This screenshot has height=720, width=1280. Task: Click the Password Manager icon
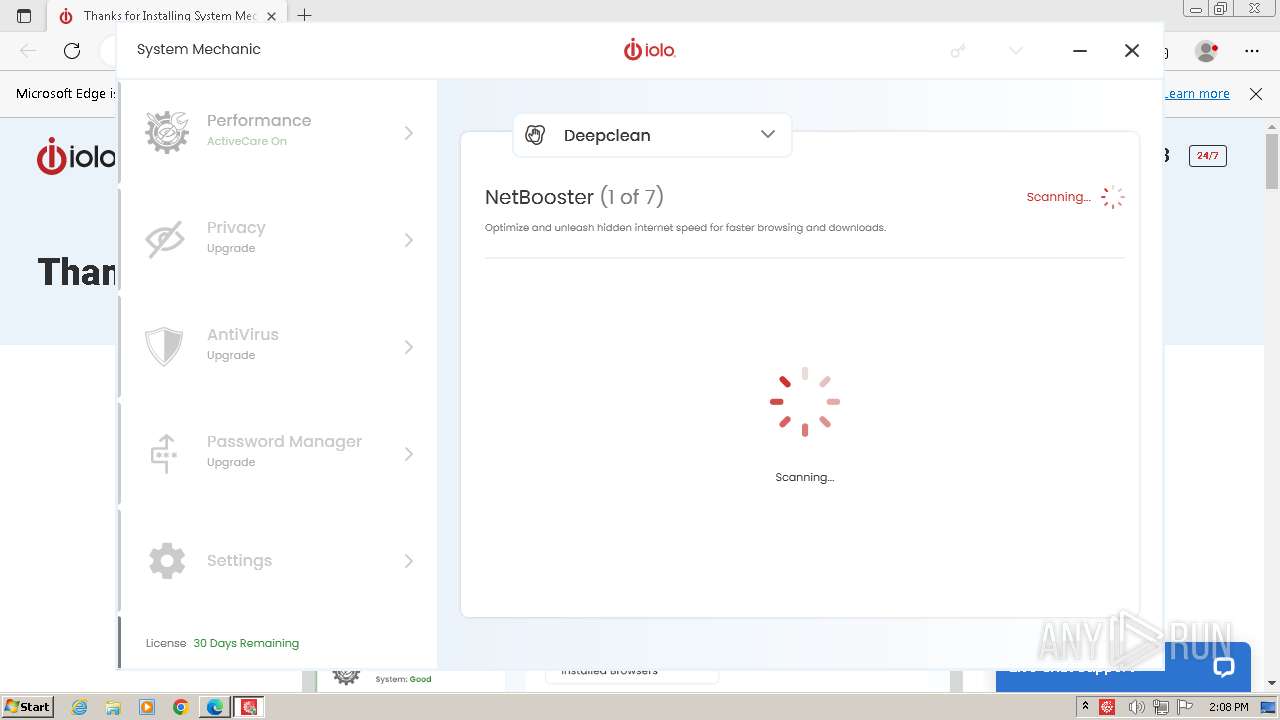(164, 454)
